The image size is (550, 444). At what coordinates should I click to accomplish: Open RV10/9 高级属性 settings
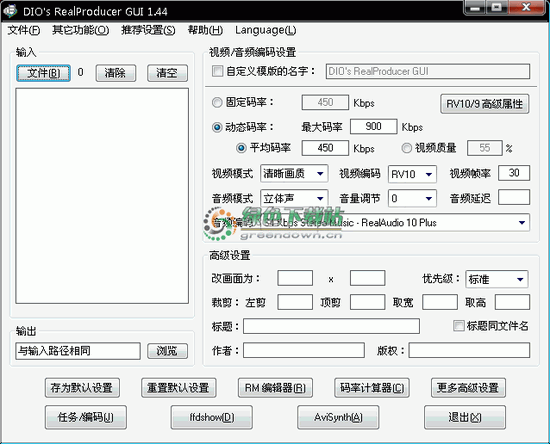pos(484,104)
